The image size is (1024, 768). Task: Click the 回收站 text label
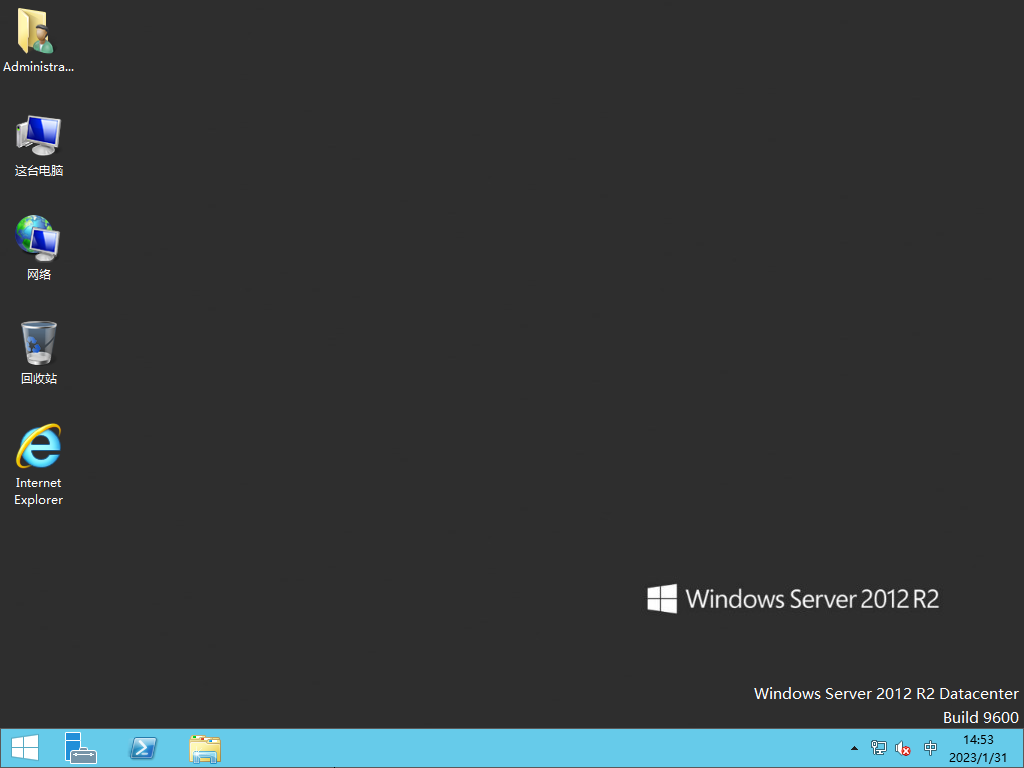pos(38,379)
